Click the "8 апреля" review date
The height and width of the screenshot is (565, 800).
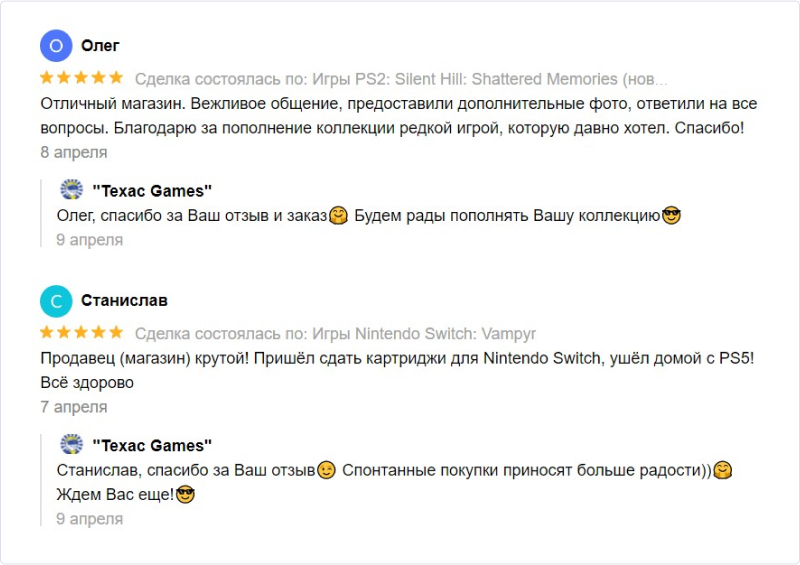pos(74,153)
